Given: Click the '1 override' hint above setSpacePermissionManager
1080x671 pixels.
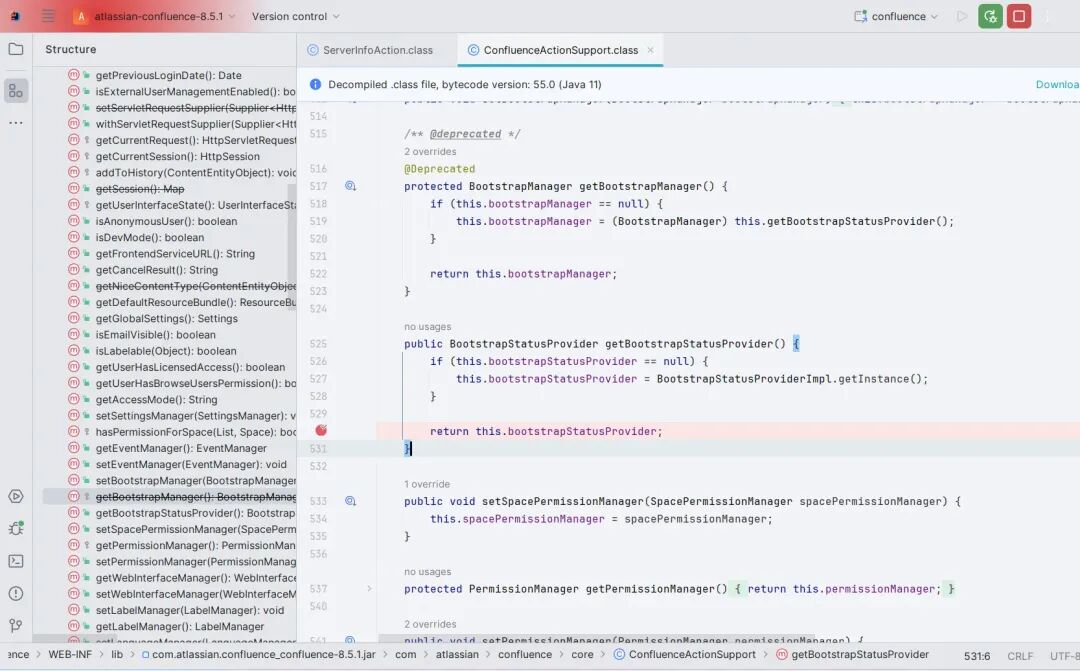Looking at the screenshot, I should click(427, 484).
